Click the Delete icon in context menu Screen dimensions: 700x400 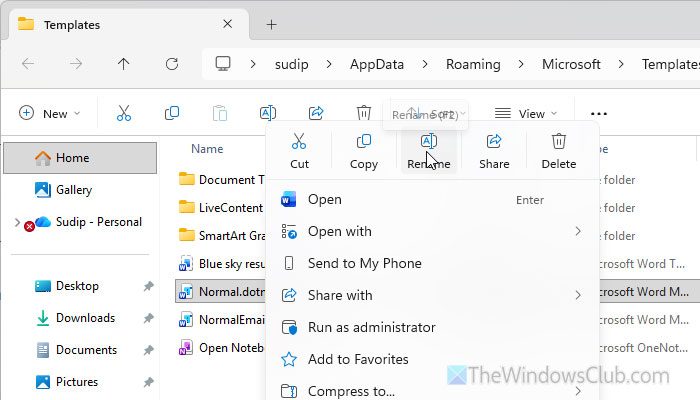click(558, 142)
